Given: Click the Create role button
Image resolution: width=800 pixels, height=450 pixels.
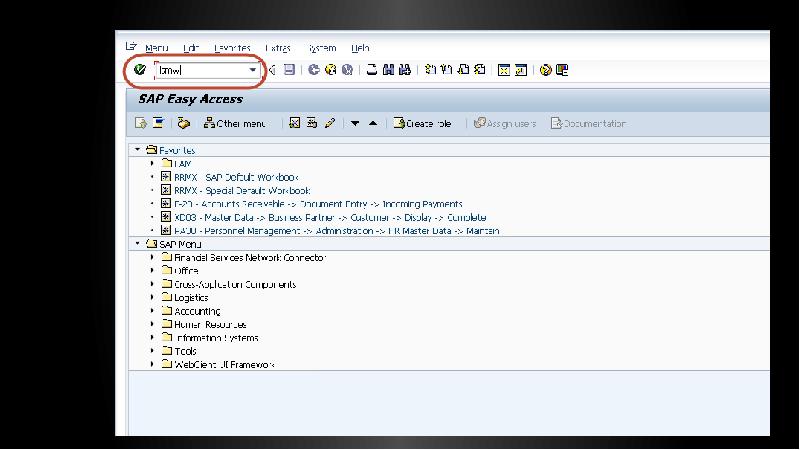Looking at the screenshot, I should (x=422, y=124).
